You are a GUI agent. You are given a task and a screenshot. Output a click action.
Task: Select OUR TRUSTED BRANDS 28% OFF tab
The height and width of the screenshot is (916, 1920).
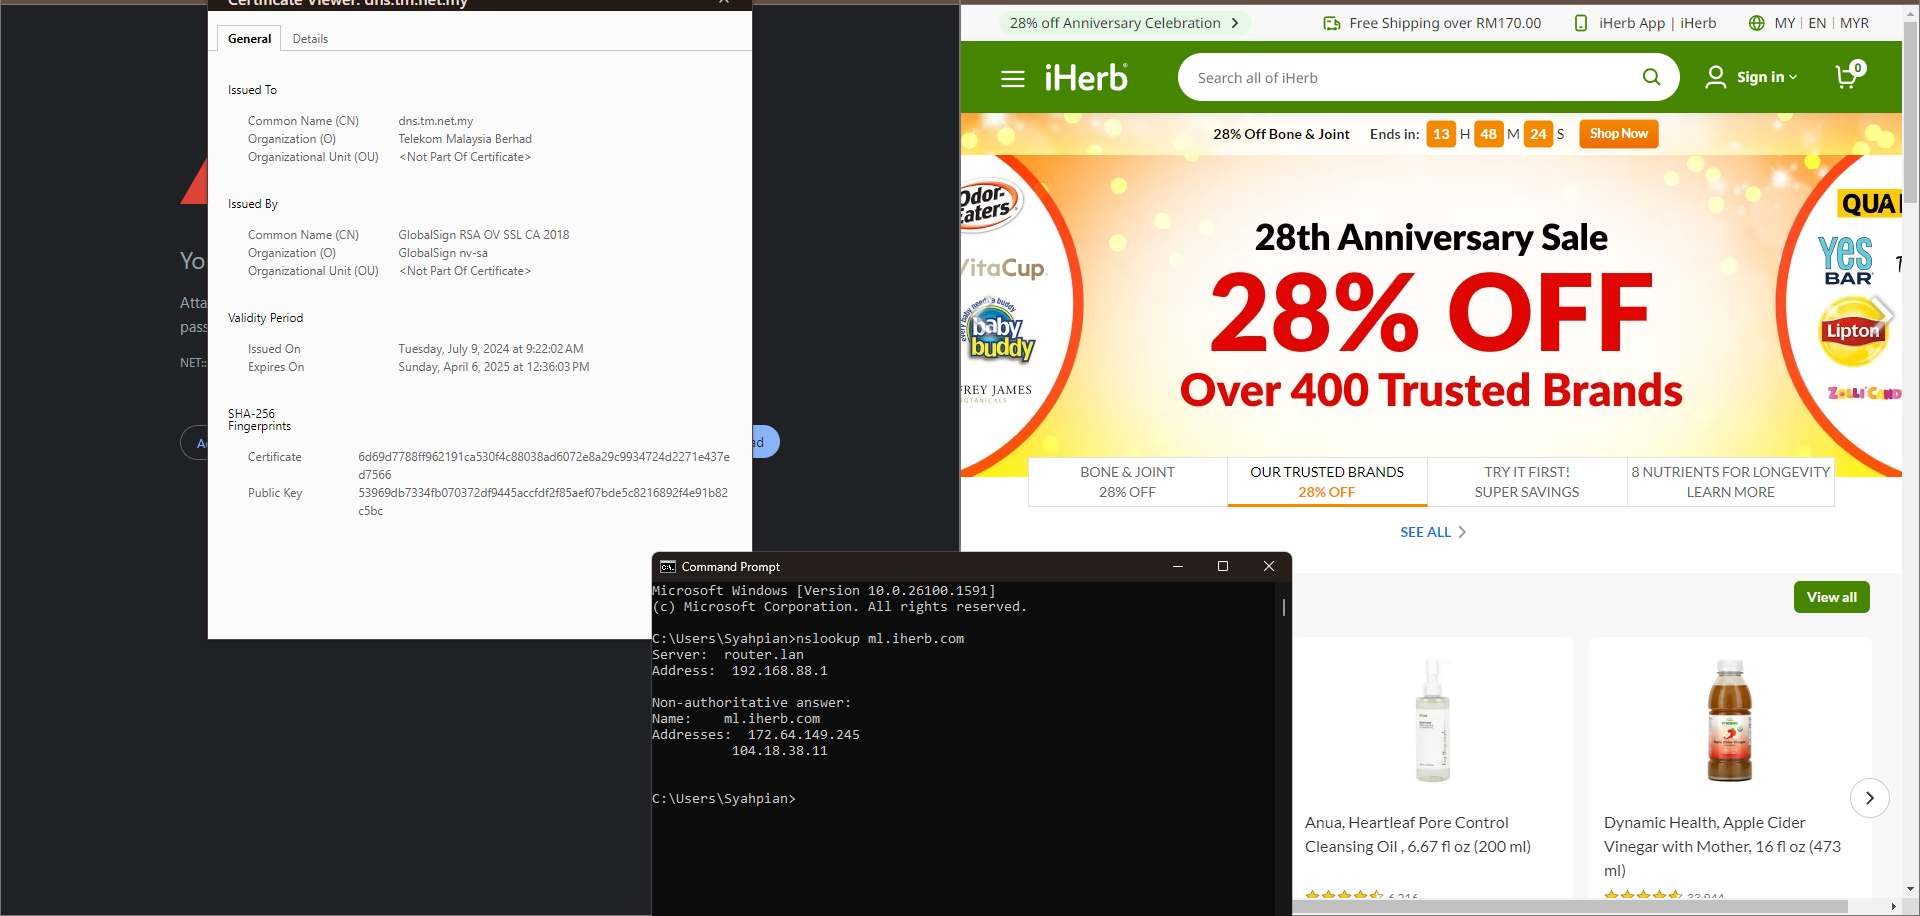1327,482
